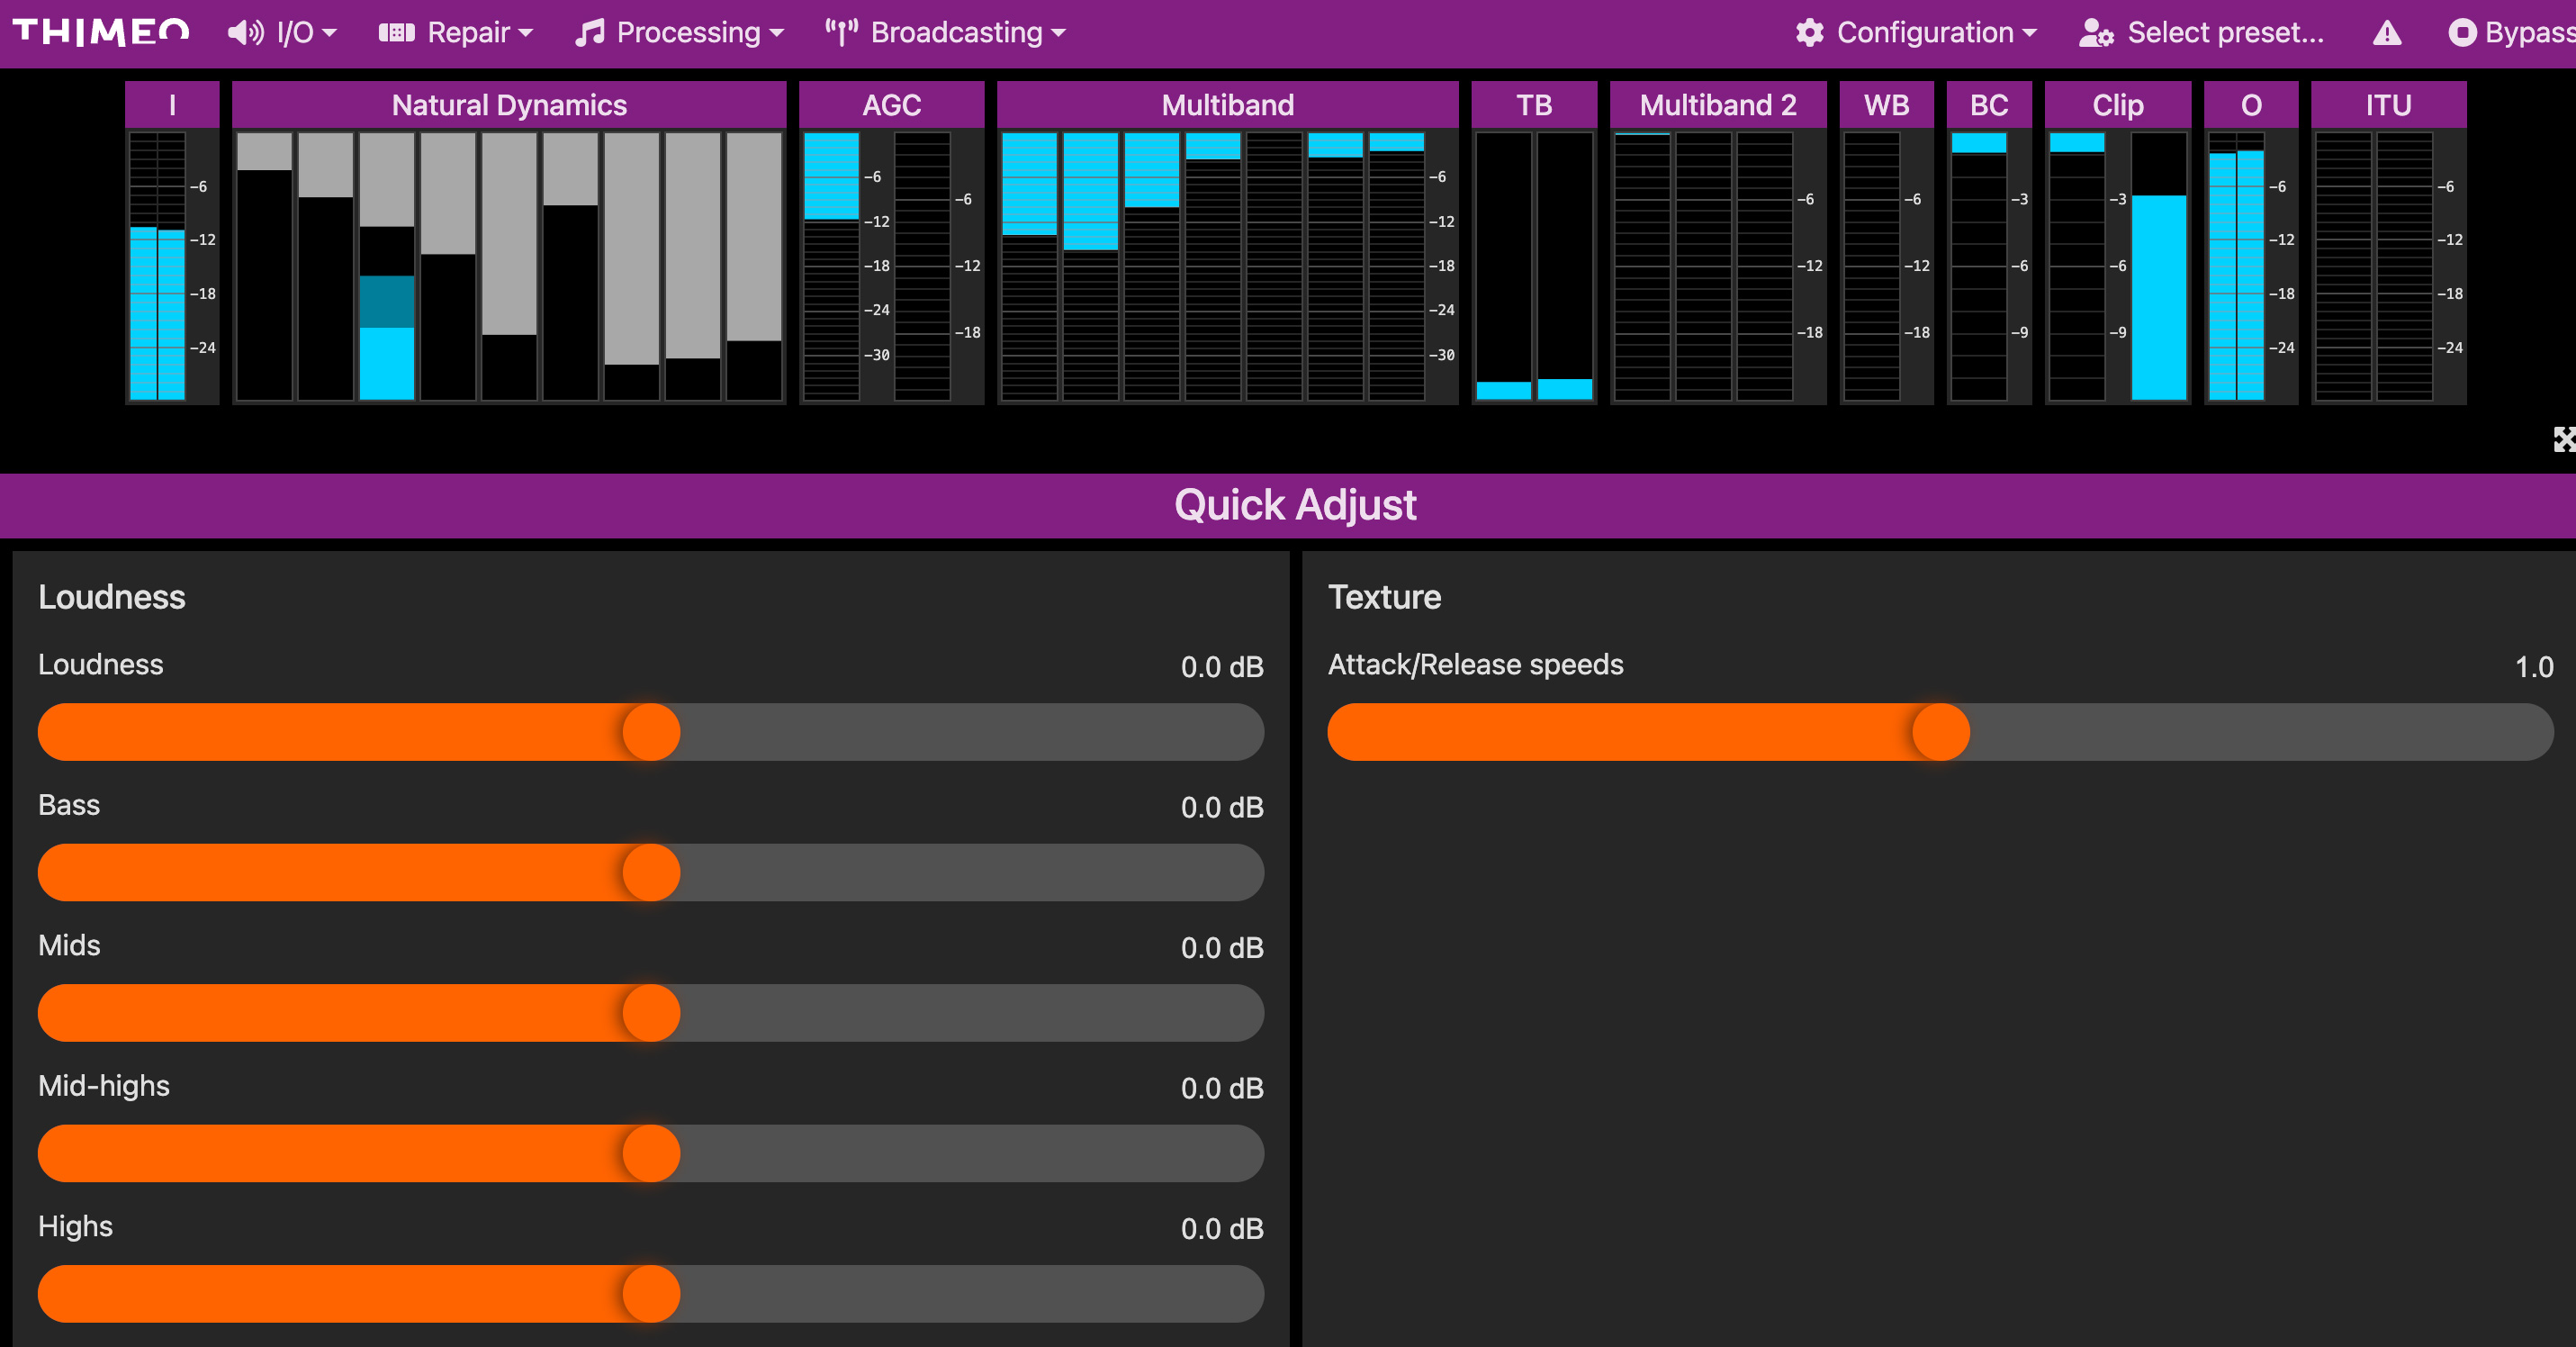Click the Bass slider handle

coord(651,872)
